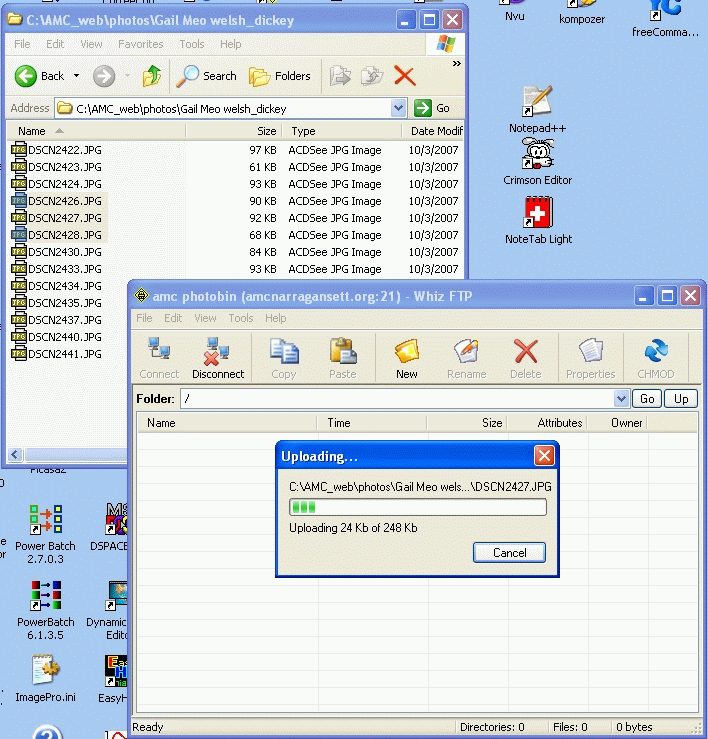The height and width of the screenshot is (739, 708).
Task: Open the NoteTab Light desktop icon
Action: pos(538,220)
